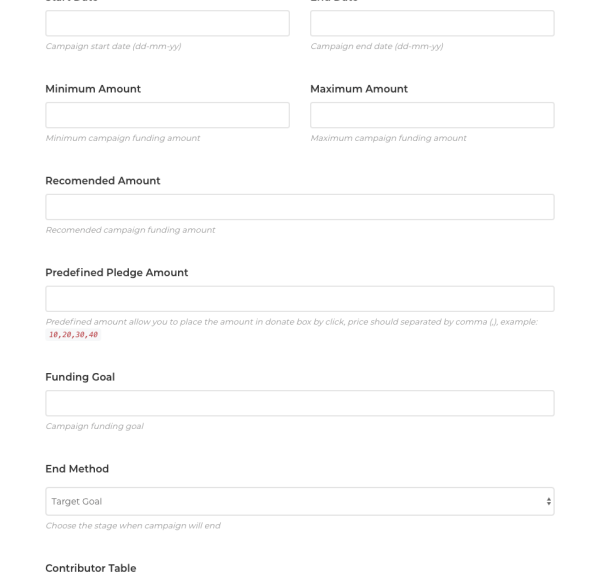Screen dimensions: 600x580
Task: Click the Maximum Amount label
Action: [359, 89]
